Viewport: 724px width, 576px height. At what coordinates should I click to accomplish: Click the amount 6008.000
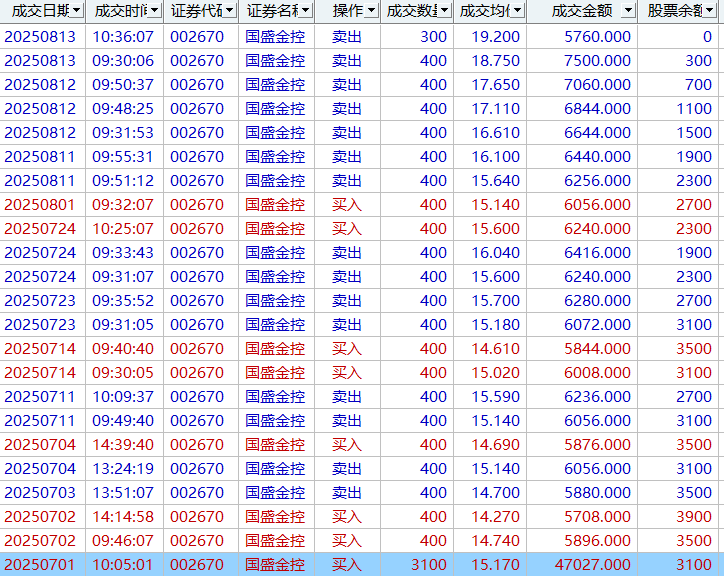click(597, 373)
